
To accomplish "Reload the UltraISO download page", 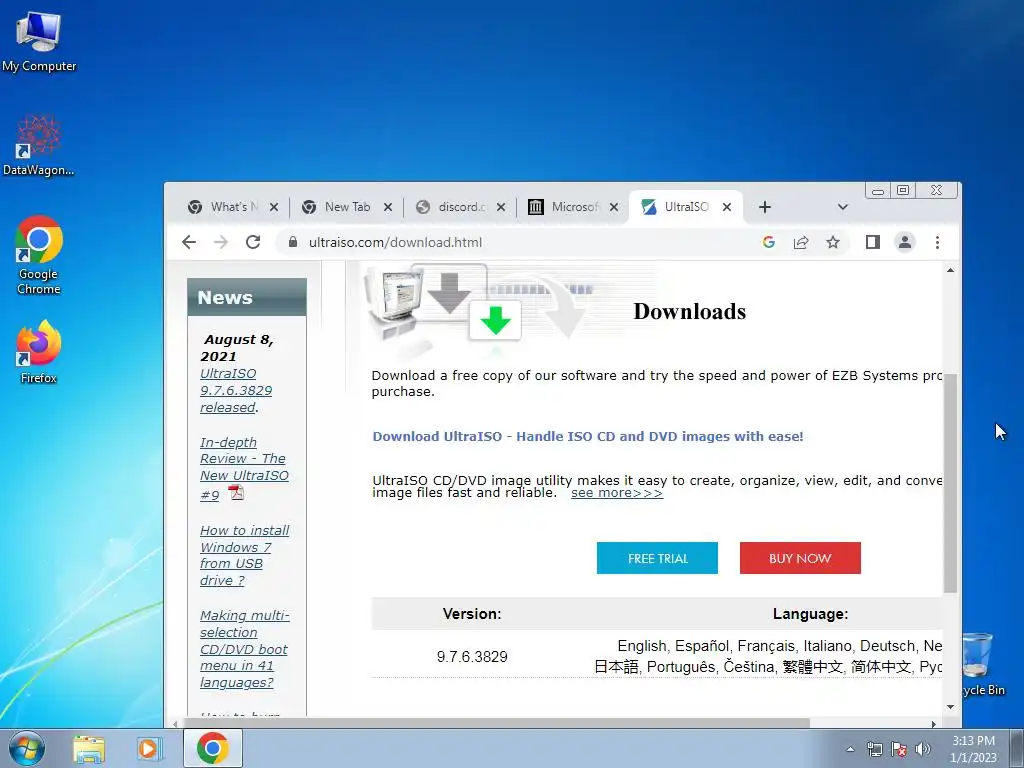I will tap(253, 242).
